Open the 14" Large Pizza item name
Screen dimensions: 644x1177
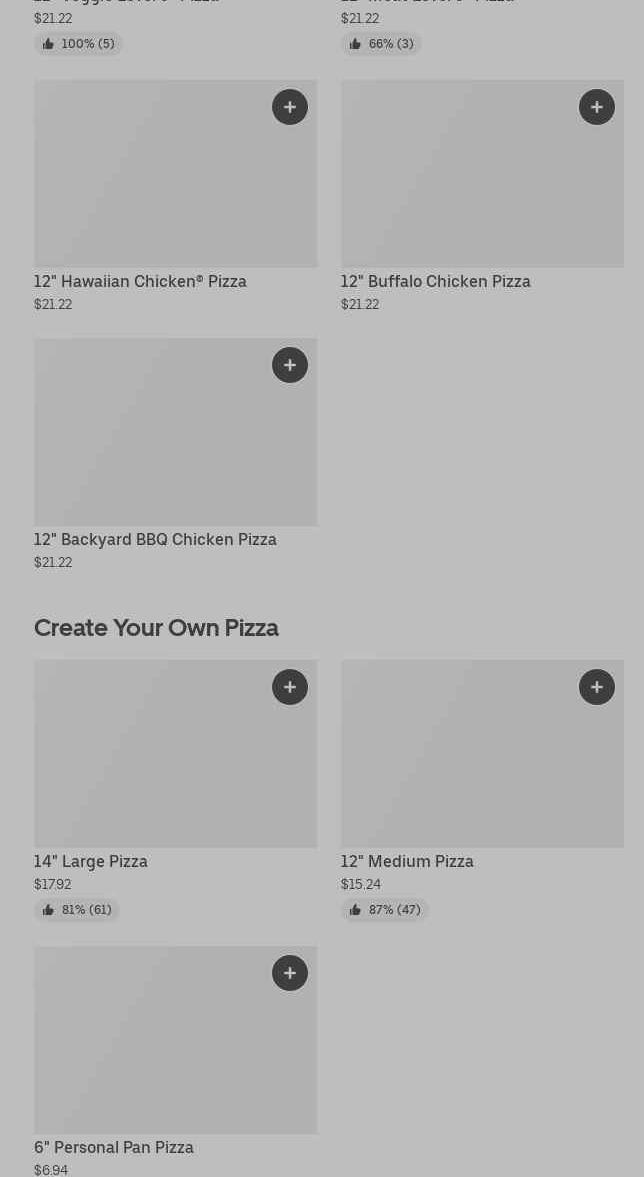[91, 861]
